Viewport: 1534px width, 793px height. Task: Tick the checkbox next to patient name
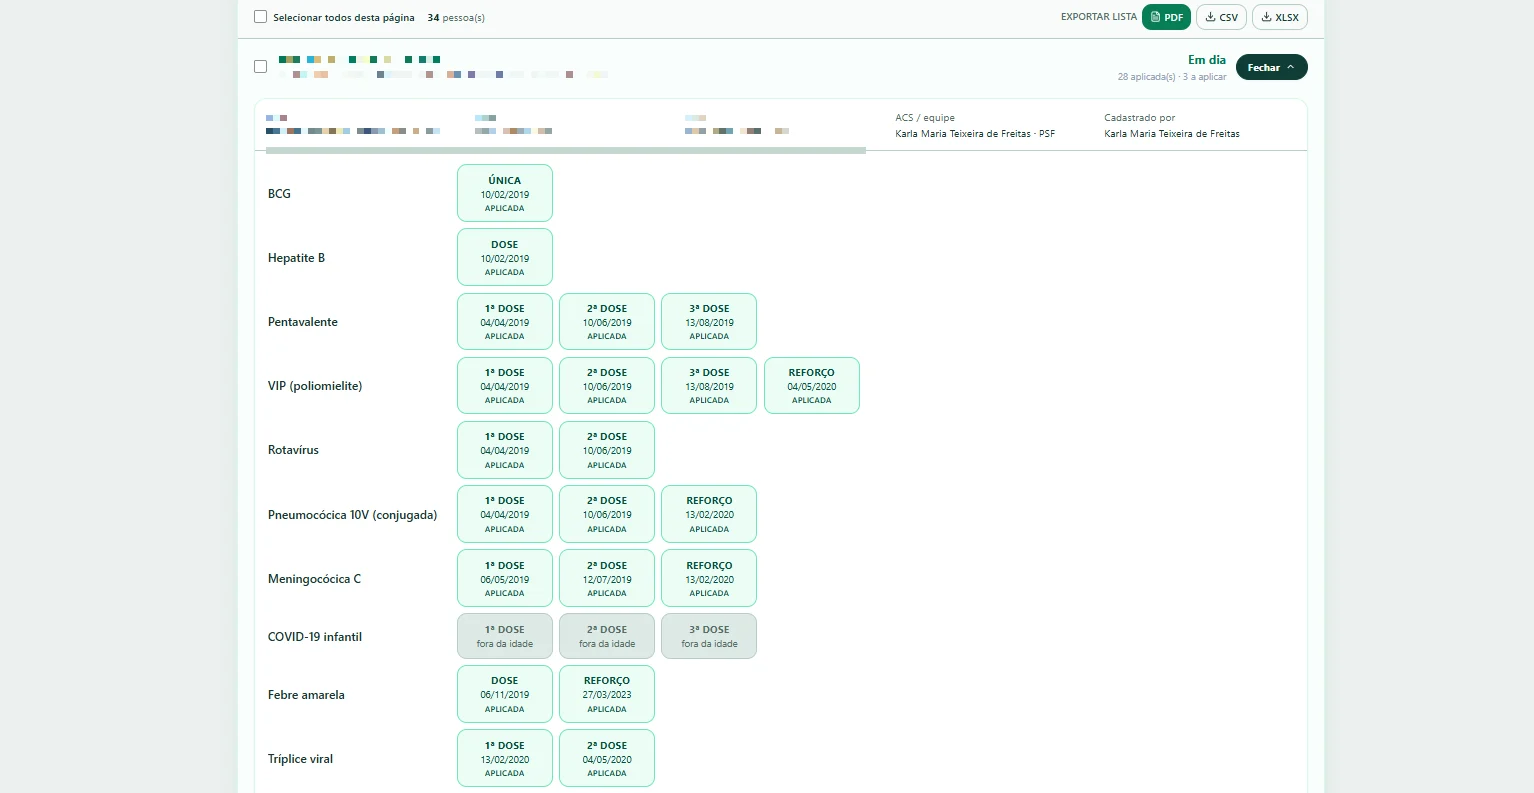261,67
